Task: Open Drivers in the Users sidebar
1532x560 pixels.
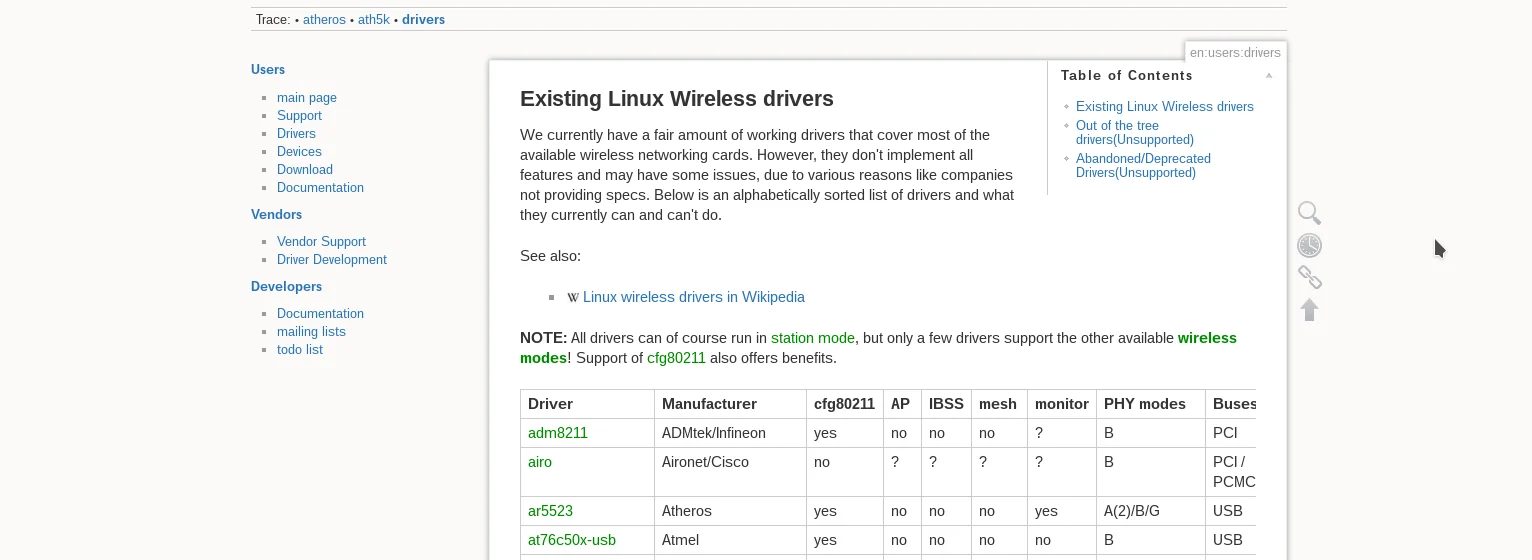Action: pyautogui.click(x=296, y=134)
